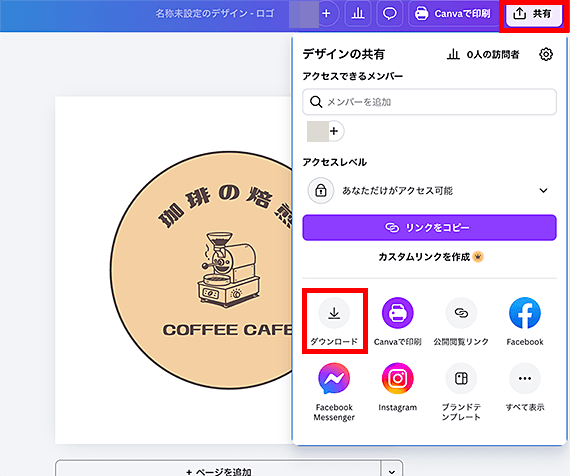Screen dimensions: 570x476
Task: Click the lock icon in access level
Action: pyautogui.click(x=321, y=191)
